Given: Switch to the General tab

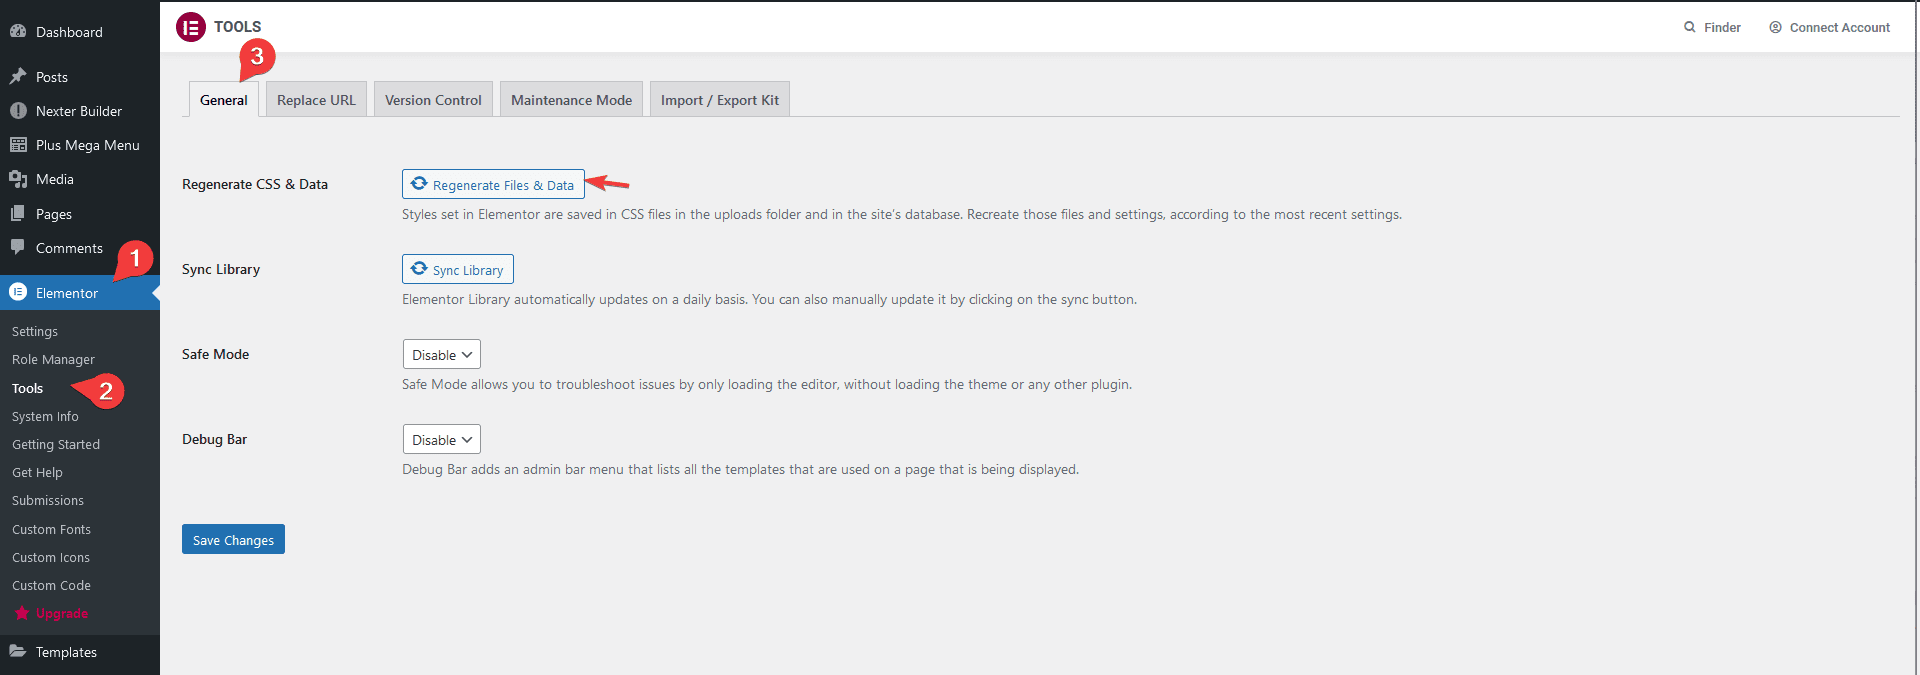Looking at the screenshot, I should point(224,100).
